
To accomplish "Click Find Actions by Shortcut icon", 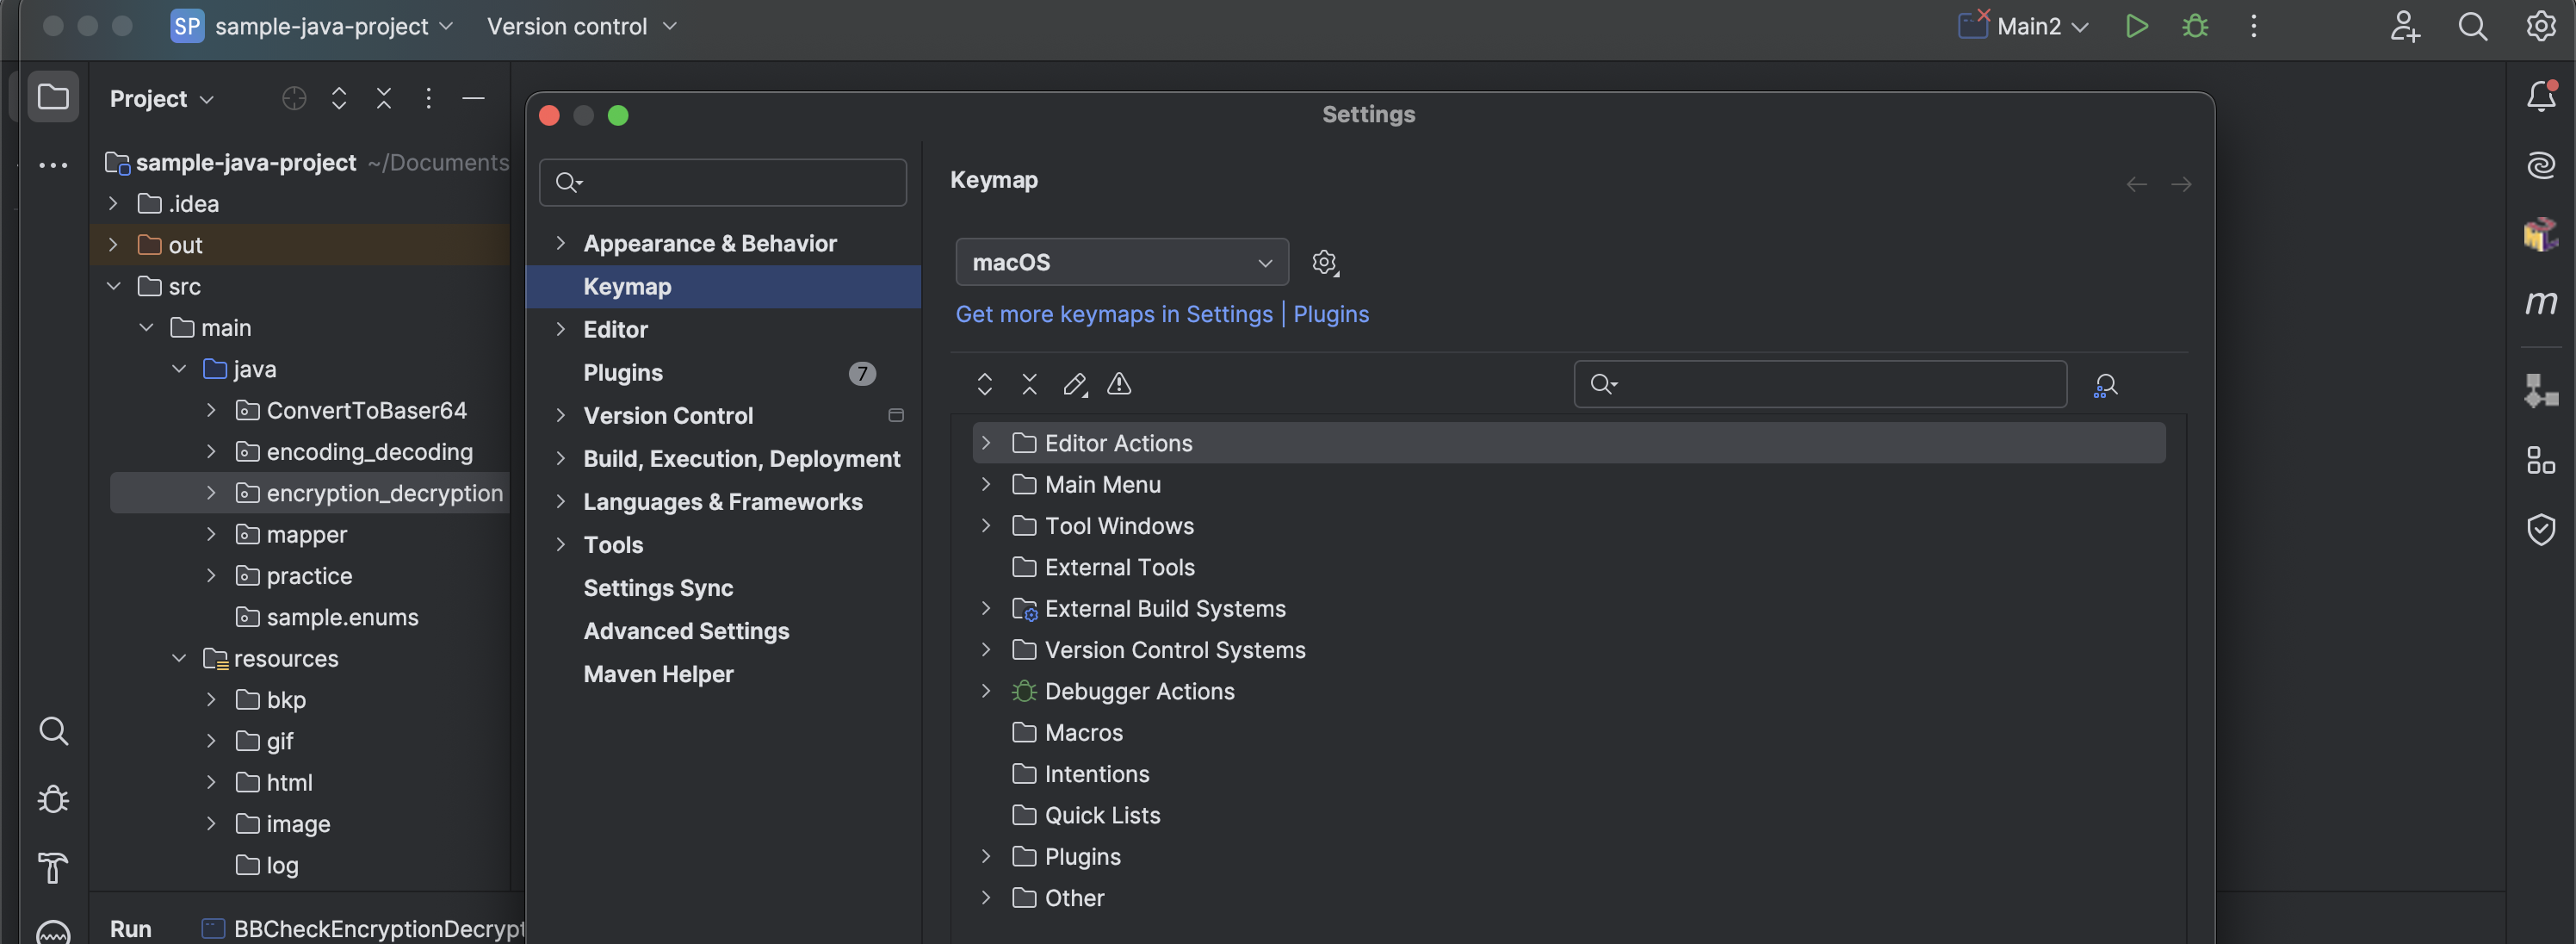I will [x=2105, y=385].
